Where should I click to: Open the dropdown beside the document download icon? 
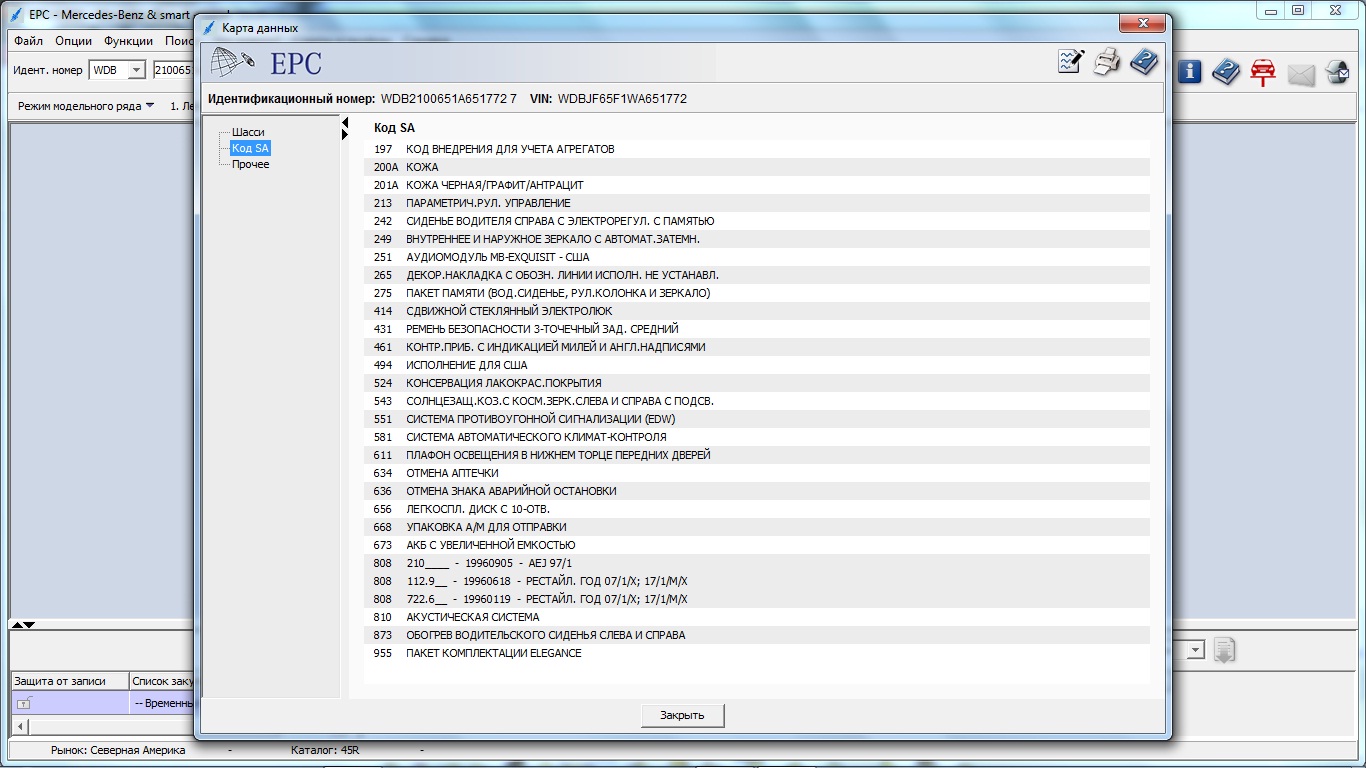1195,651
